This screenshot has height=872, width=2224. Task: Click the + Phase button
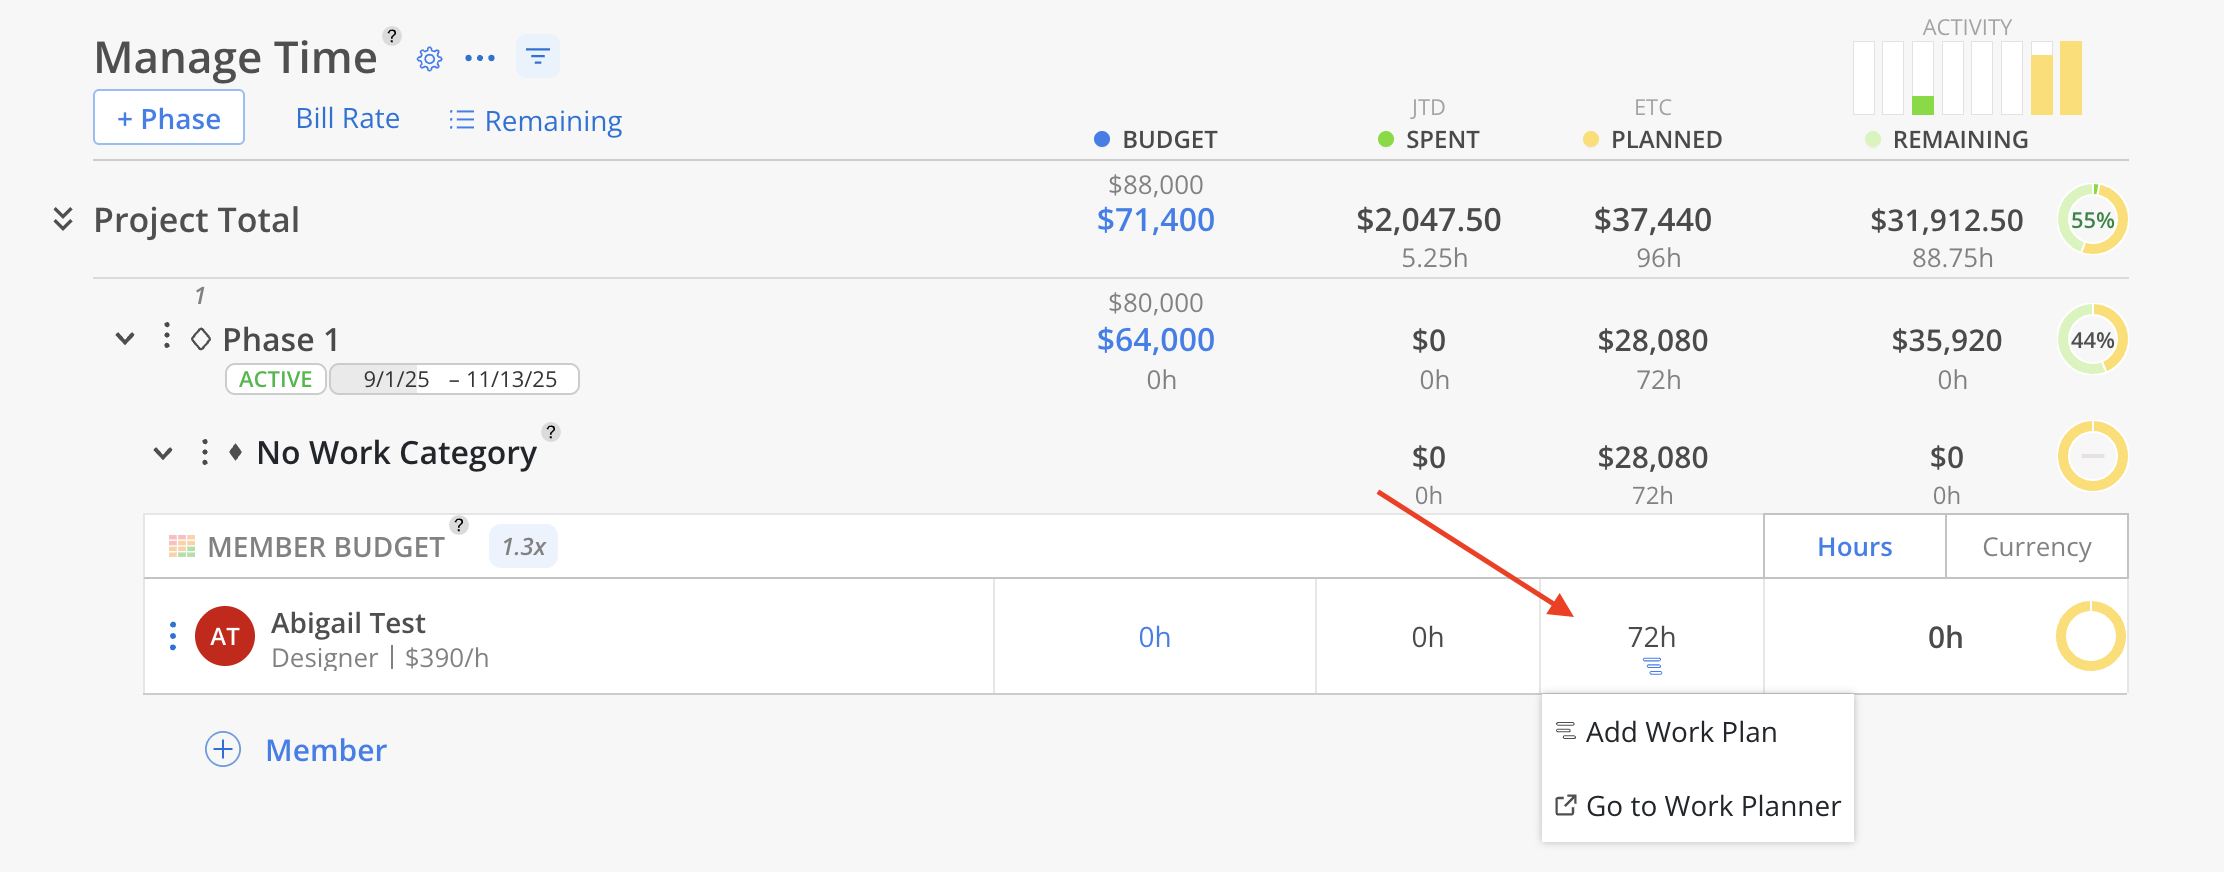tap(169, 118)
